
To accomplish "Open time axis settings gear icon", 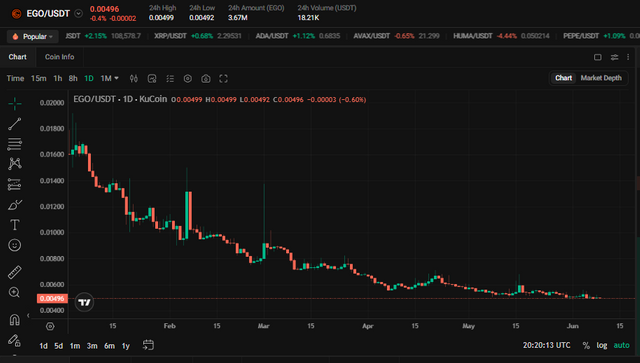I will click(x=50, y=326).
